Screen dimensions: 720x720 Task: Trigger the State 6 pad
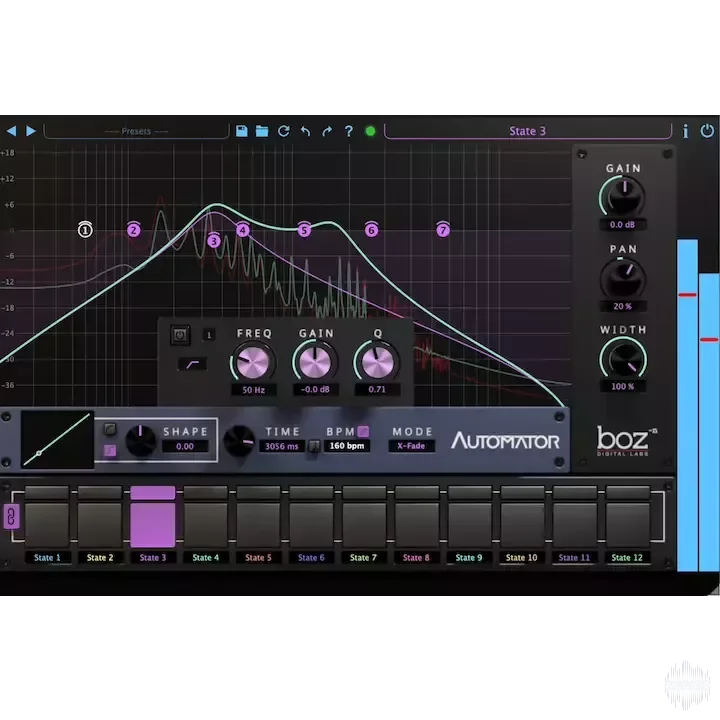pos(311,525)
